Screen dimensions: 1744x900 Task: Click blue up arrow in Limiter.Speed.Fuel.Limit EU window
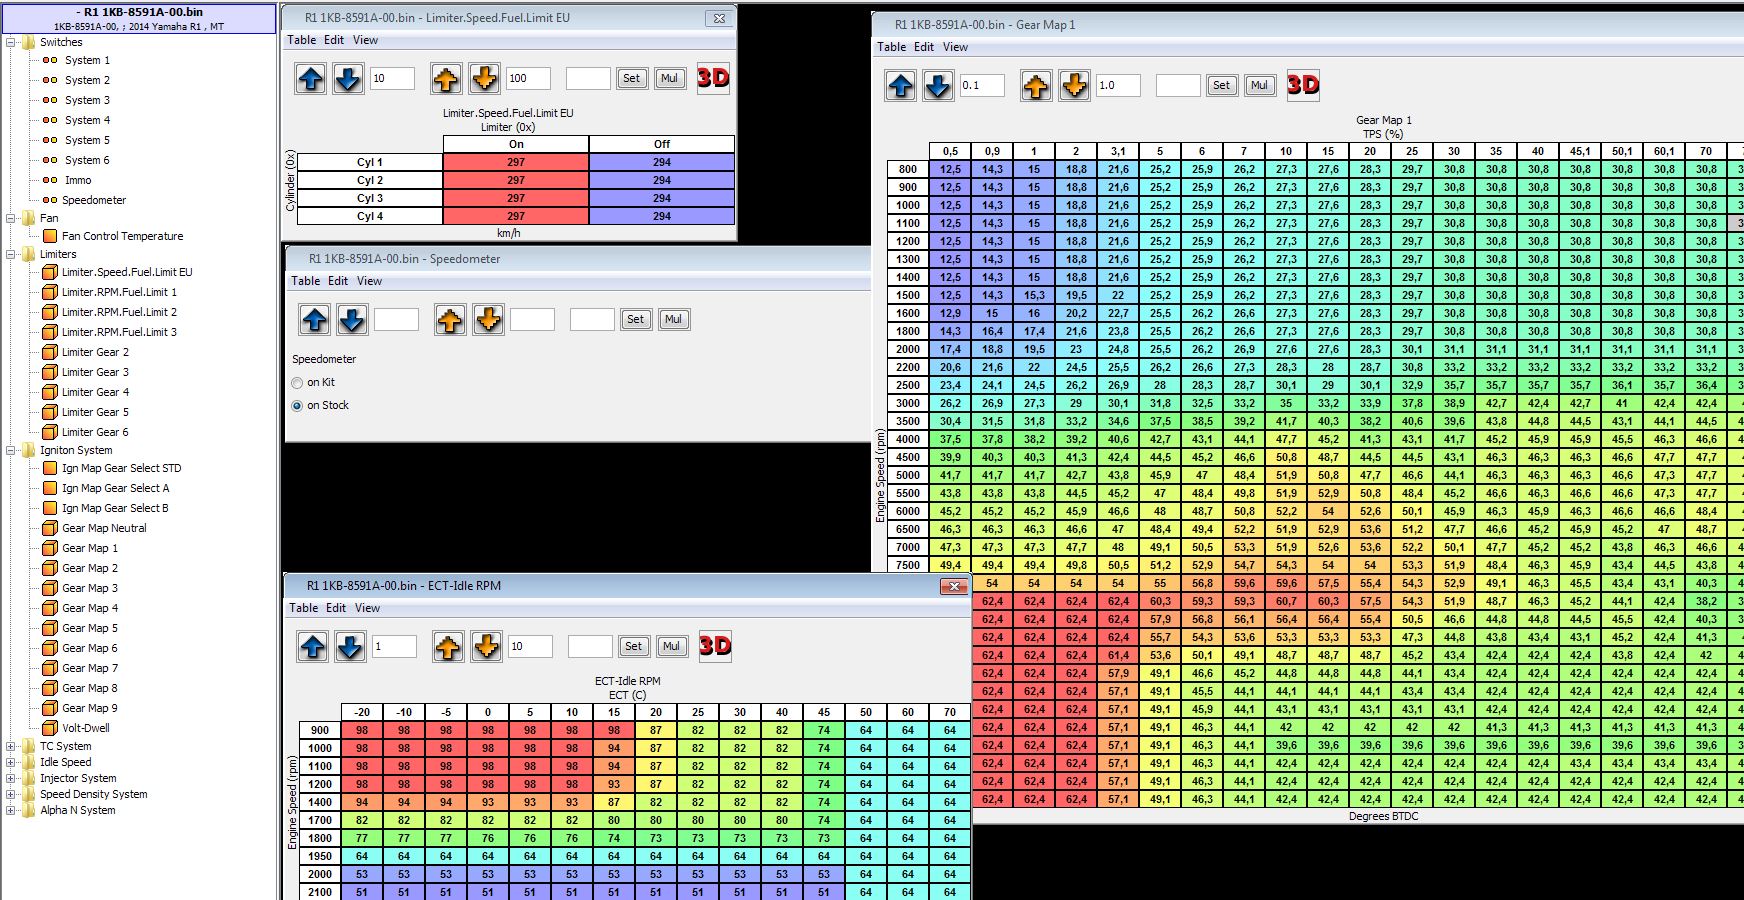pyautogui.click(x=311, y=78)
